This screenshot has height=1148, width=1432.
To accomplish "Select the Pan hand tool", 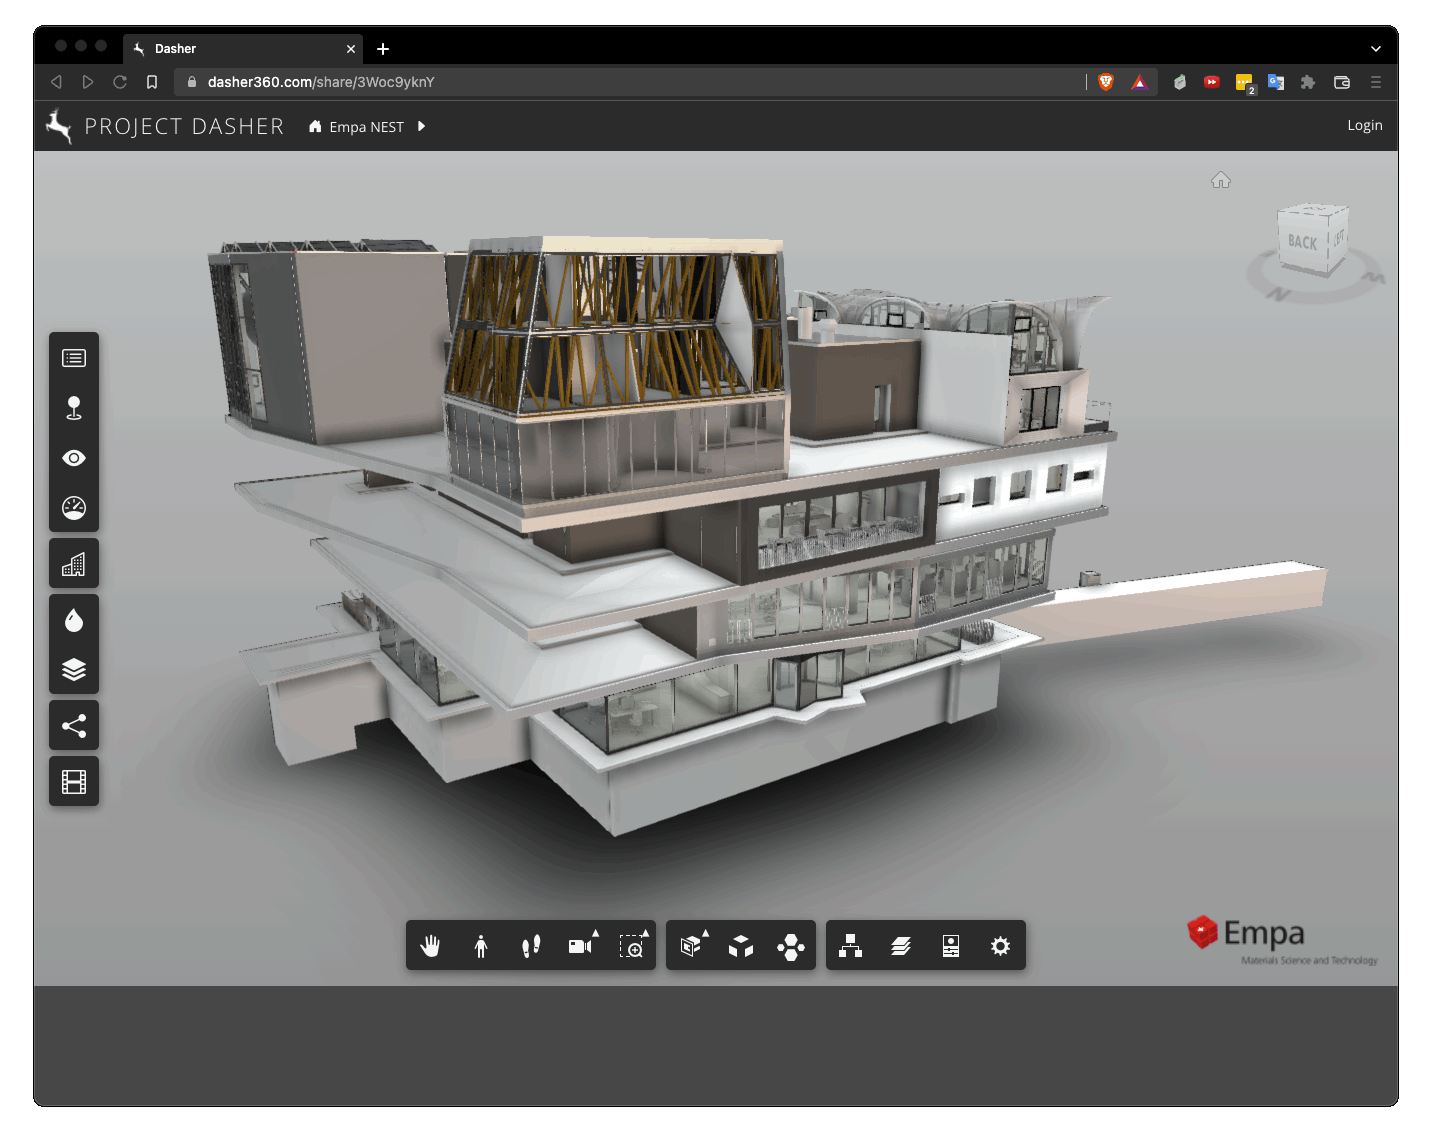I will point(431,946).
